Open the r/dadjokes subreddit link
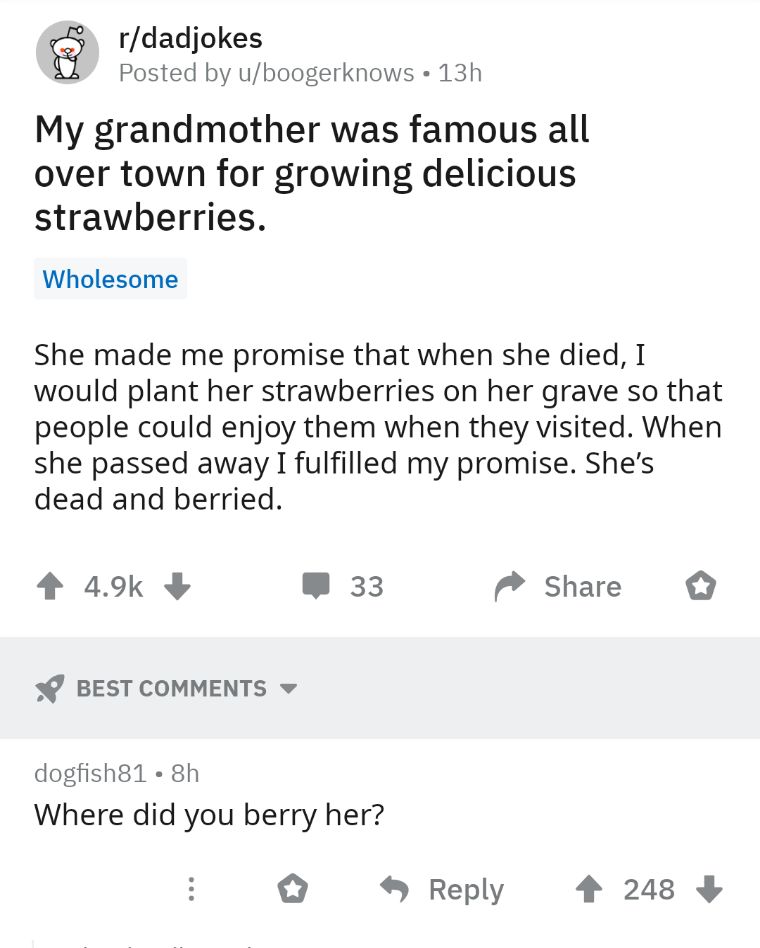Image resolution: width=760 pixels, height=948 pixels. pyautogui.click(x=190, y=39)
